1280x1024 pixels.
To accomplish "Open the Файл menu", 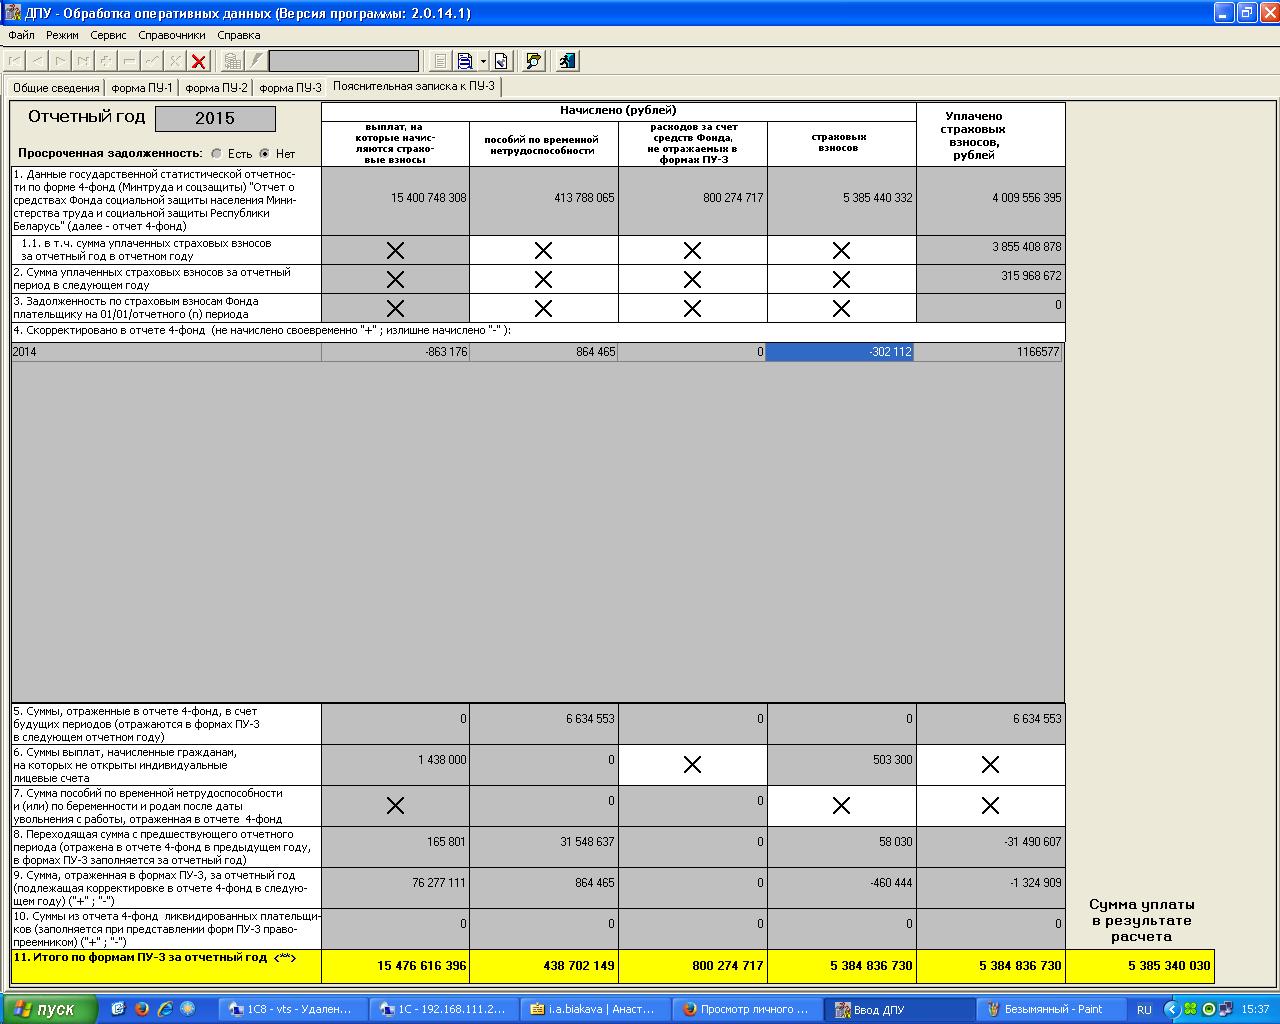I will 20,35.
